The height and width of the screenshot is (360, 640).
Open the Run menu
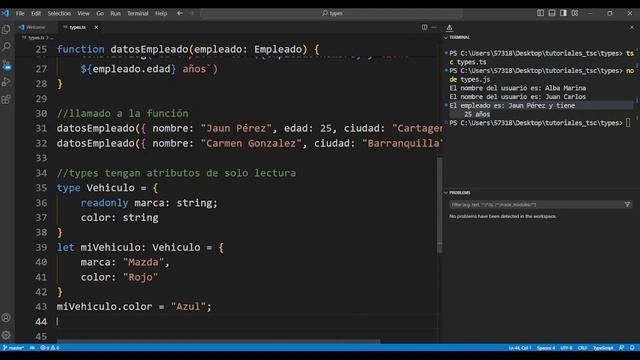coord(116,13)
